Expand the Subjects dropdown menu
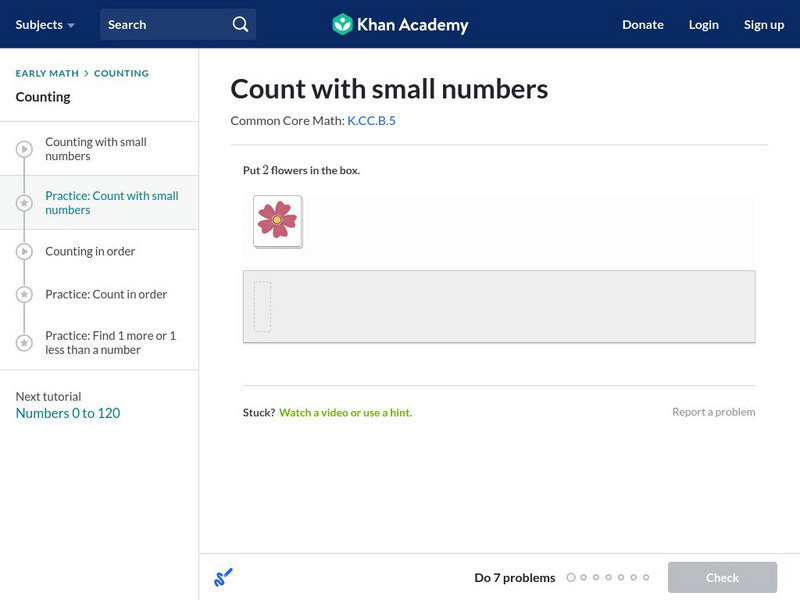 pos(45,24)
